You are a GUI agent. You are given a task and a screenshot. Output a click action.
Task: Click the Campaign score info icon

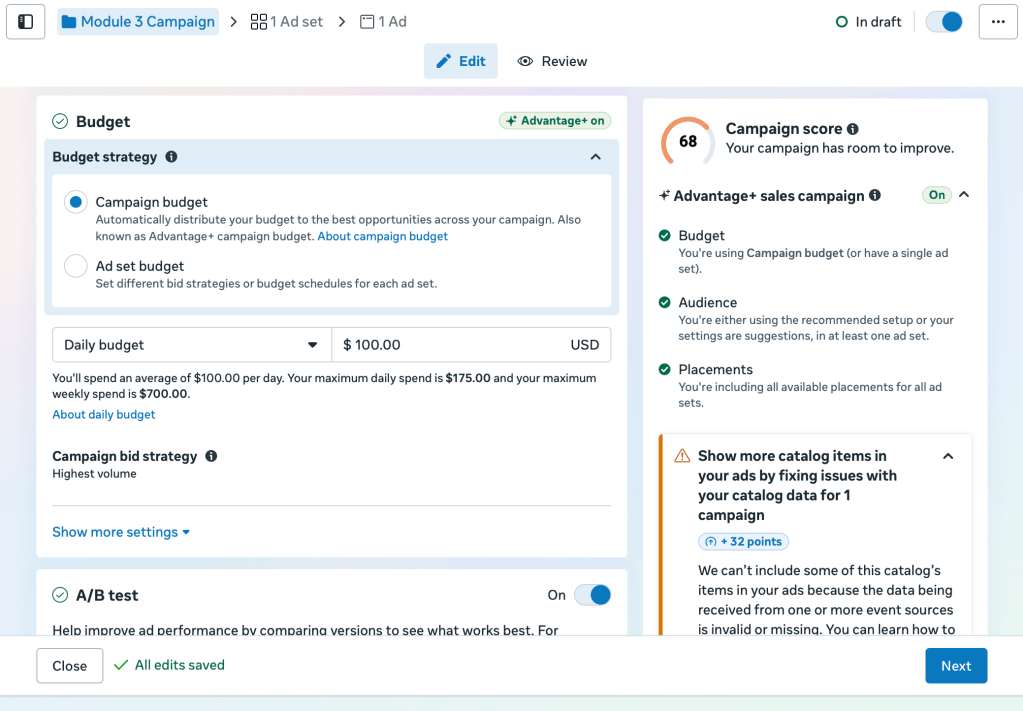(x=852, y=129)
